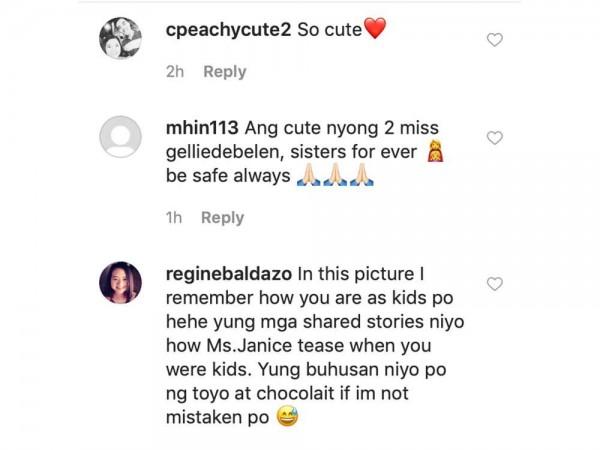The height and width of the screenshot is (450, 600).
Task: Click the praying hands emojis
Action: click(334, 176)
